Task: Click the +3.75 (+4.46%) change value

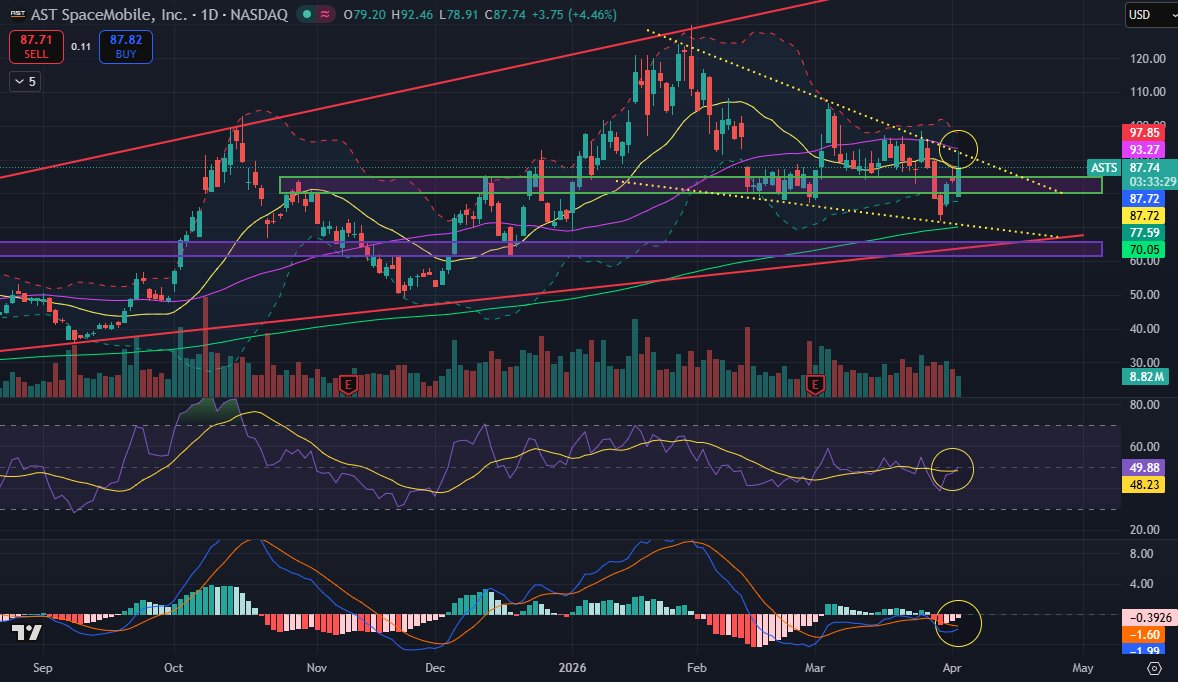Action: tap(574, 14)
